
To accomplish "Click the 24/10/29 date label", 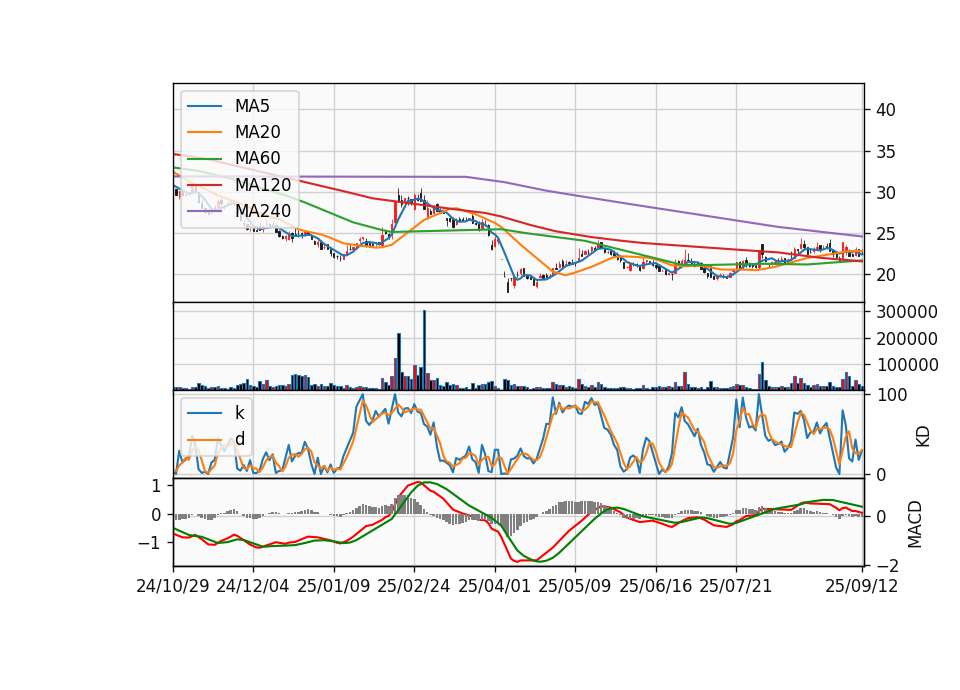I will (173, 586).
